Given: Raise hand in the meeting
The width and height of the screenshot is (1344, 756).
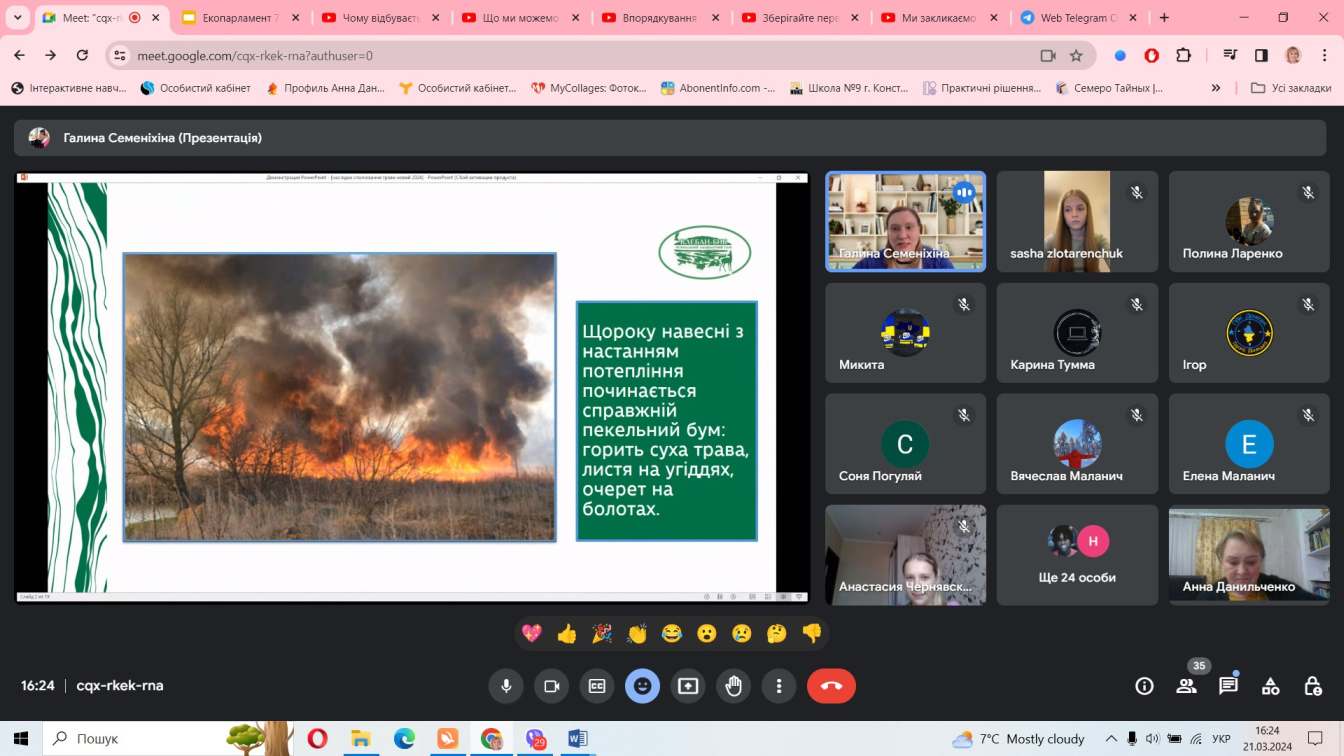Looking at the screenshot, I should pos(734,686).
